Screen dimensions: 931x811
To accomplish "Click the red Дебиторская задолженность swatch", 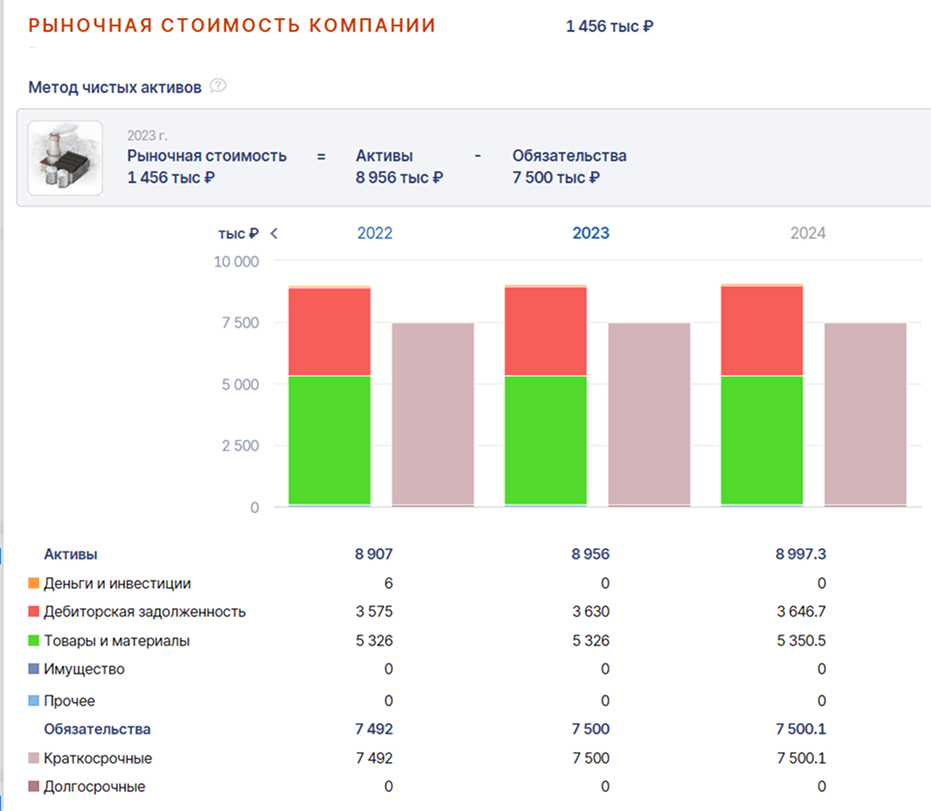I will click(34, 612).
